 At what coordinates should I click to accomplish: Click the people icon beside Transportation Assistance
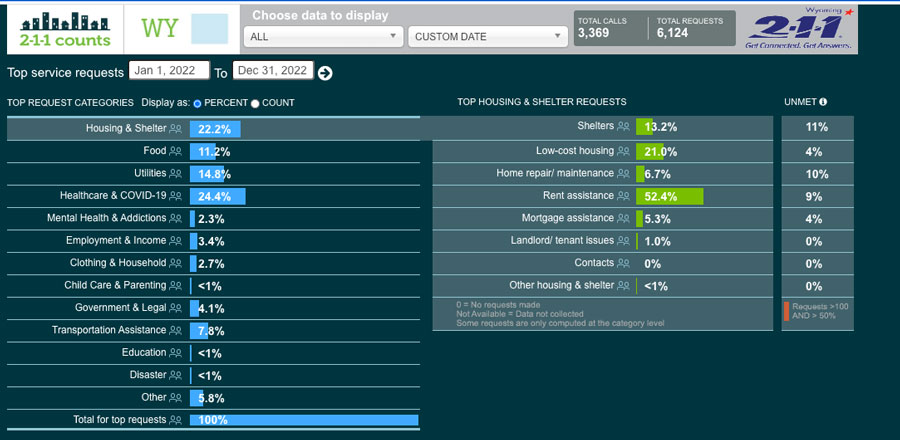click(x=176, y=331)
